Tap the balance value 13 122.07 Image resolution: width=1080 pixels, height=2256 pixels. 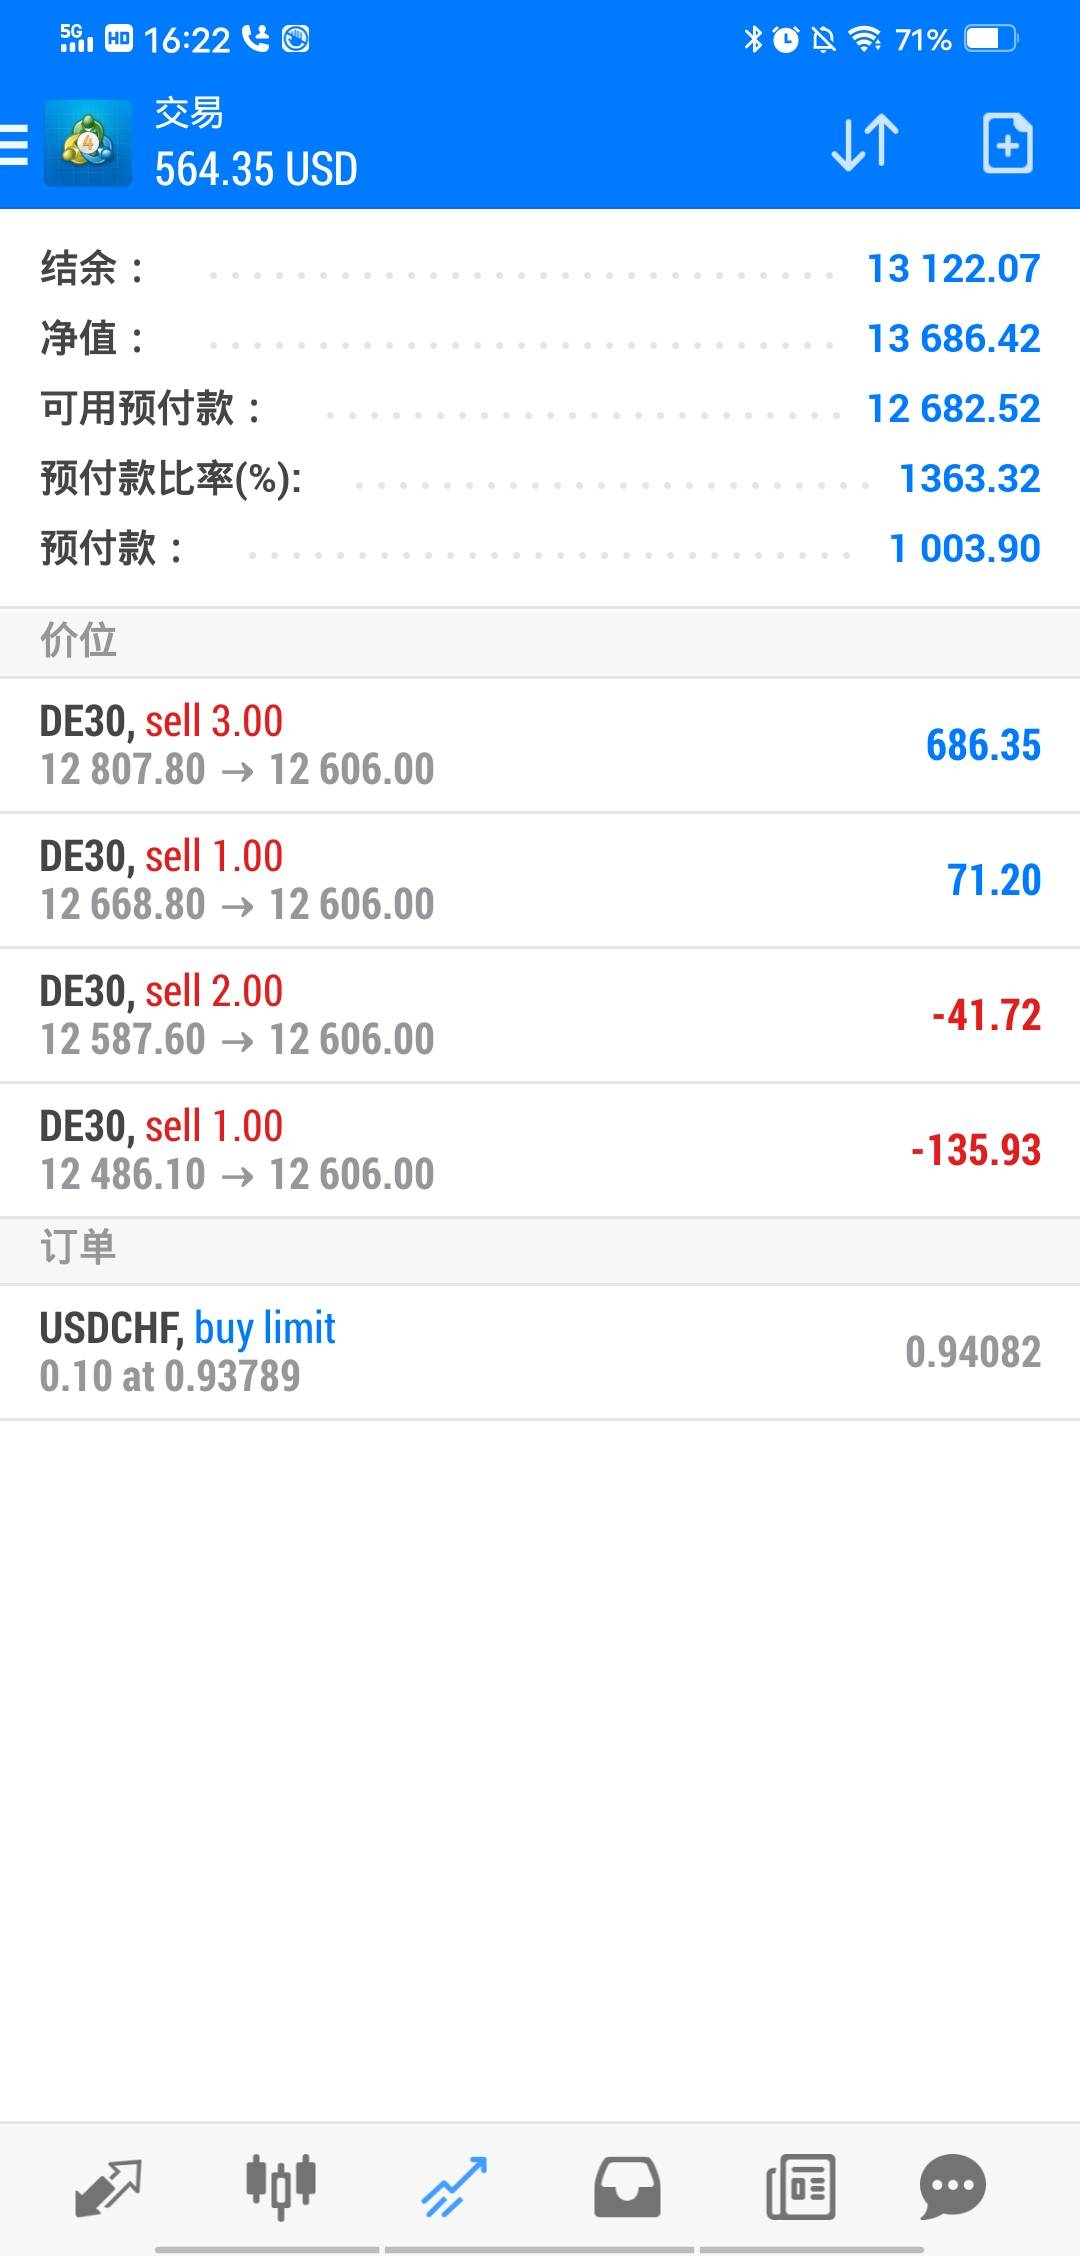coord(953,269)
